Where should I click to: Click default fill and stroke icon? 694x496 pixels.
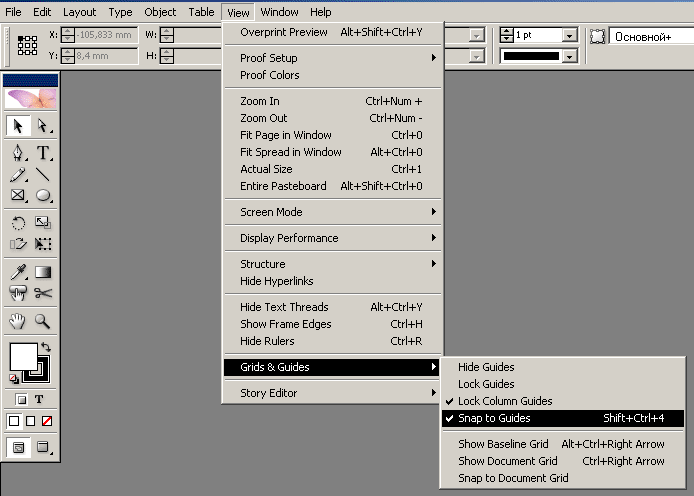click(x=14, y=379)
